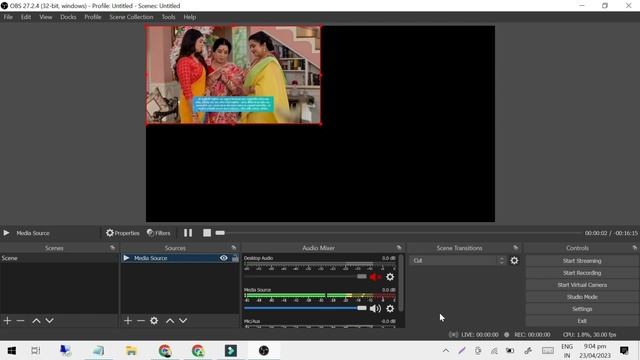This screenshot has height=360, width=640.
Task: Click the video preview thumbnail in canvas
Action: tap(233, 75)
